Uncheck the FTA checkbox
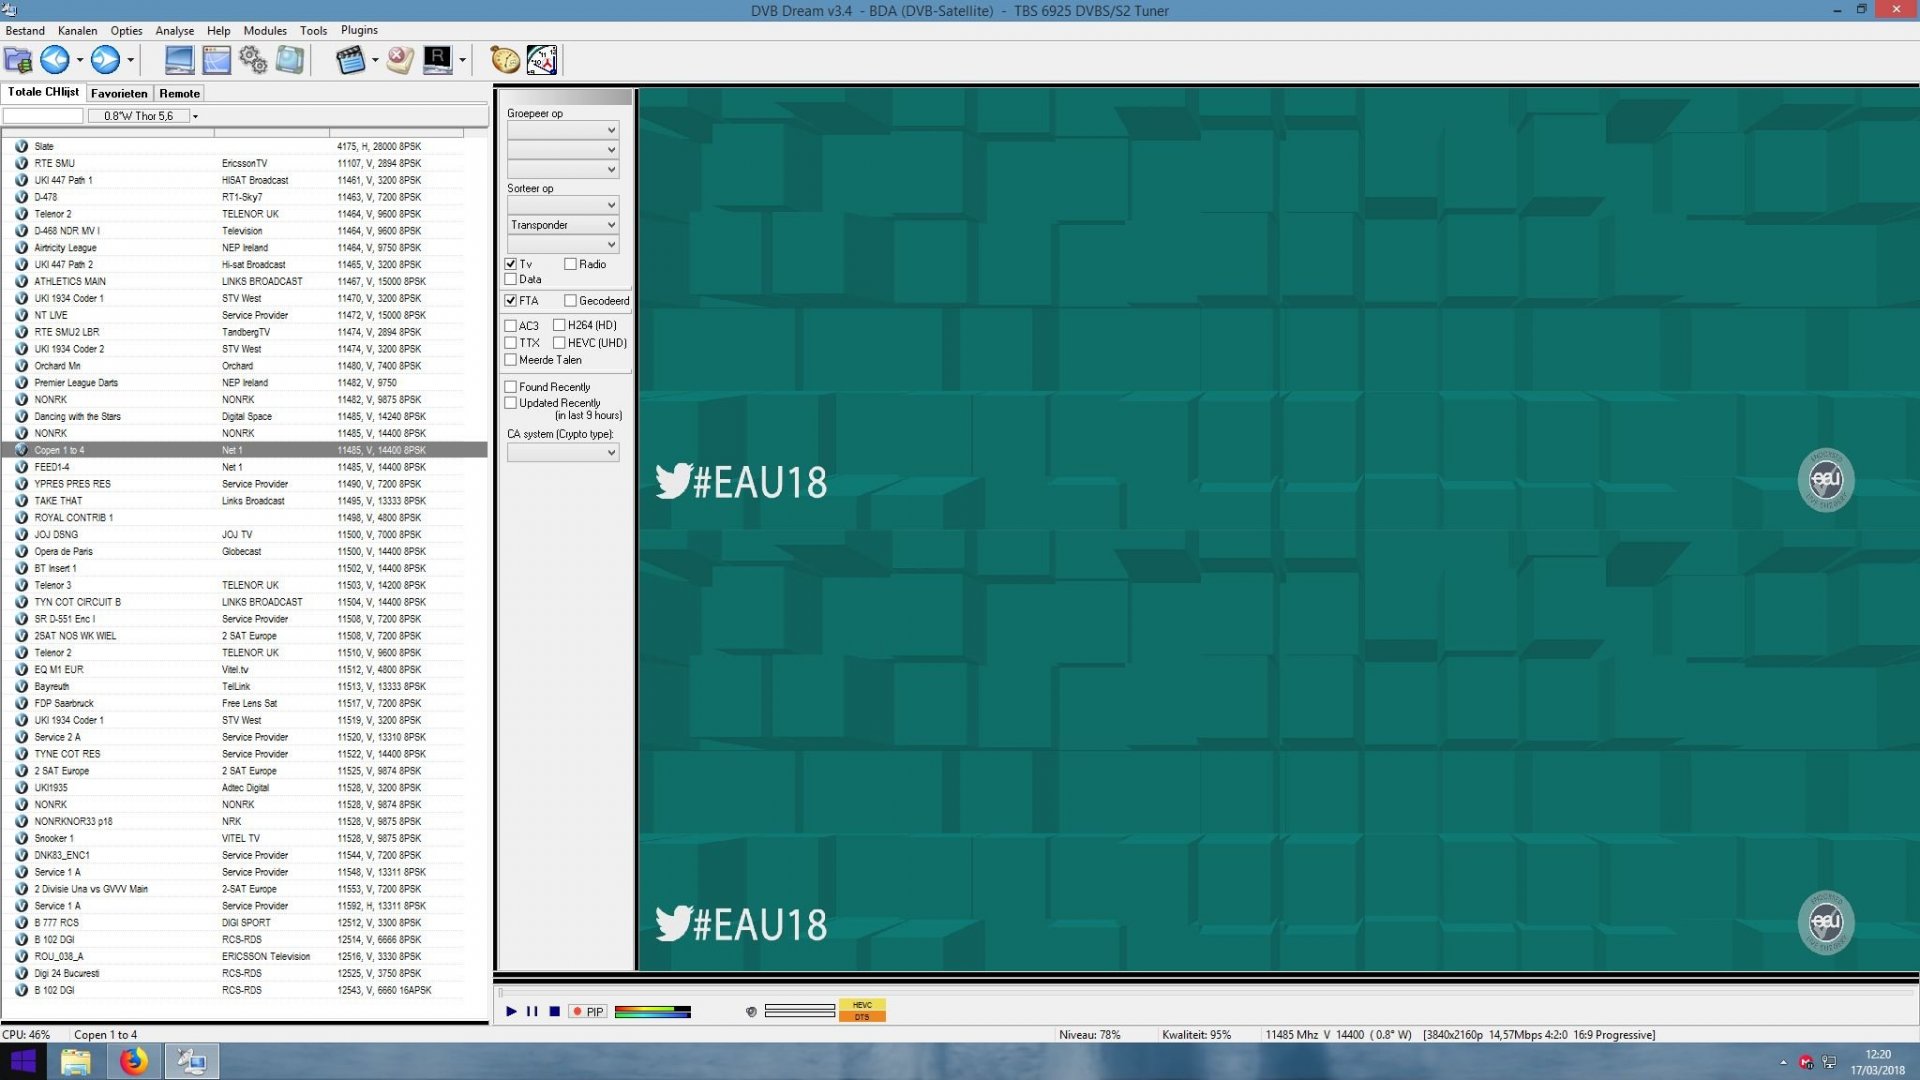This screenshot has height=1080, width=1920. point(510,300)
